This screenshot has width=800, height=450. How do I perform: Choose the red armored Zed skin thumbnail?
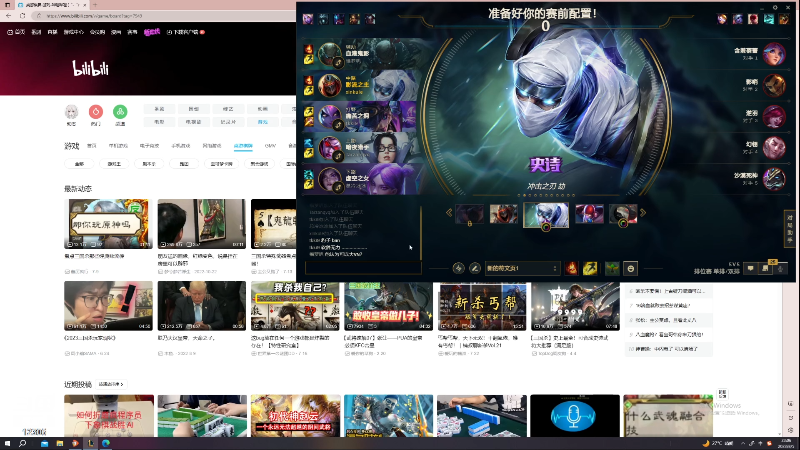(504, 214)
